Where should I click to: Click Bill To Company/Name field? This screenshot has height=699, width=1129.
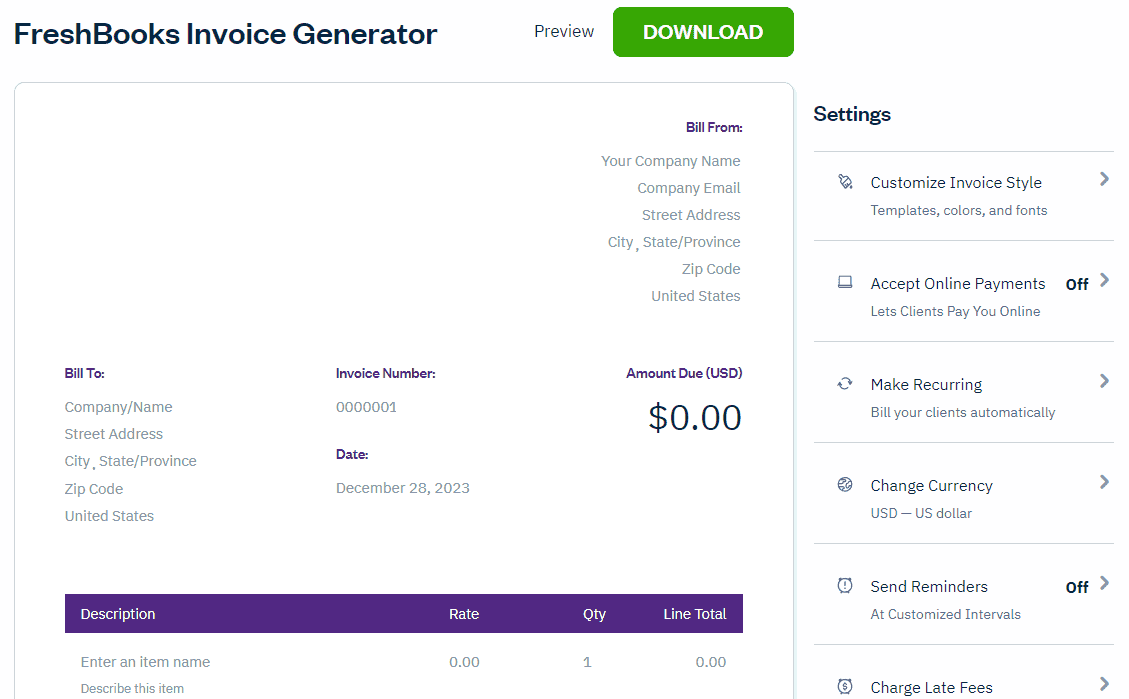[119, 407]
